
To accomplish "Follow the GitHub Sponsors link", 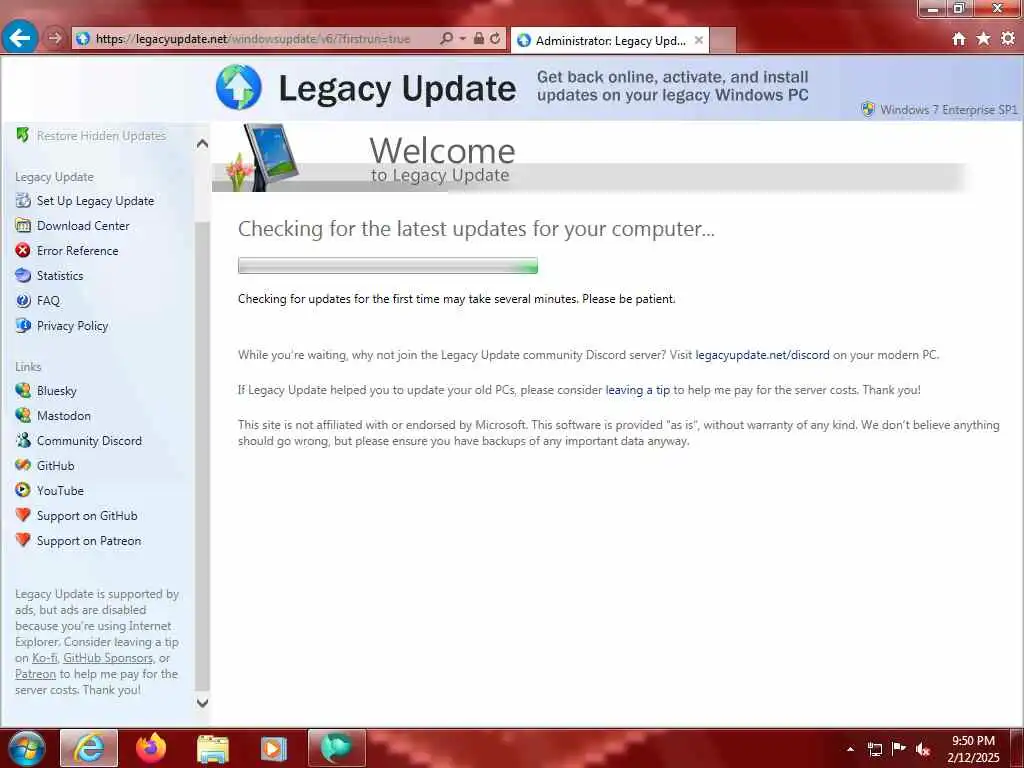I will point(108,658).
